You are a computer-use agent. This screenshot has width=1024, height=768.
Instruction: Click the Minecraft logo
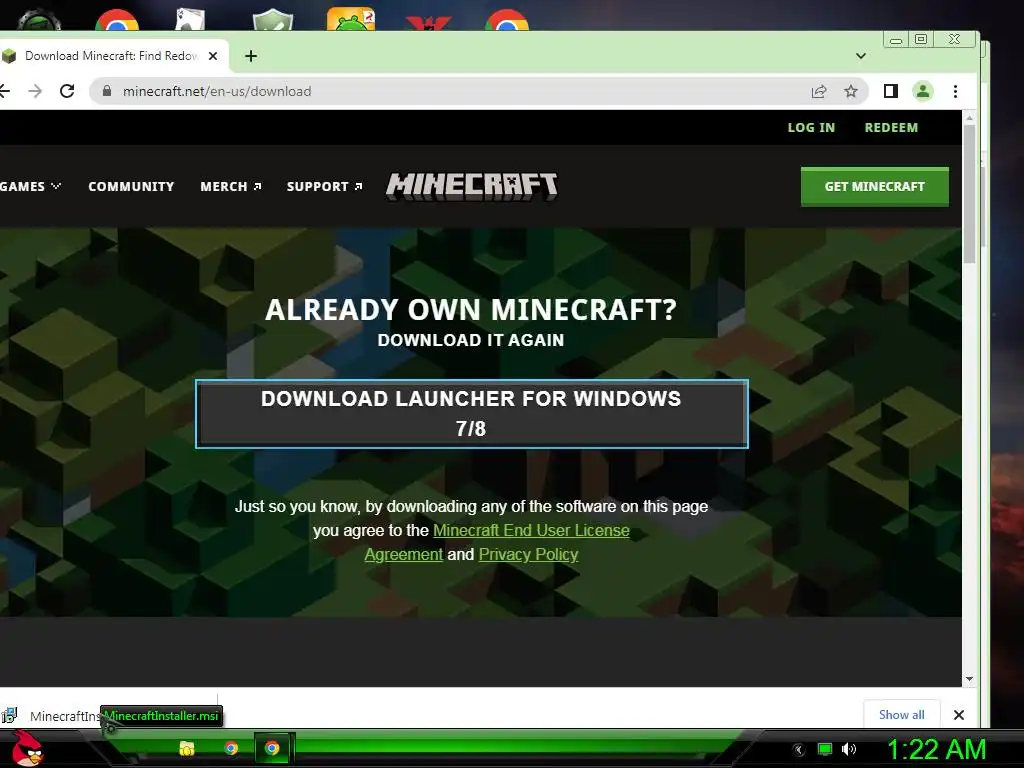[x=472, y=186]
